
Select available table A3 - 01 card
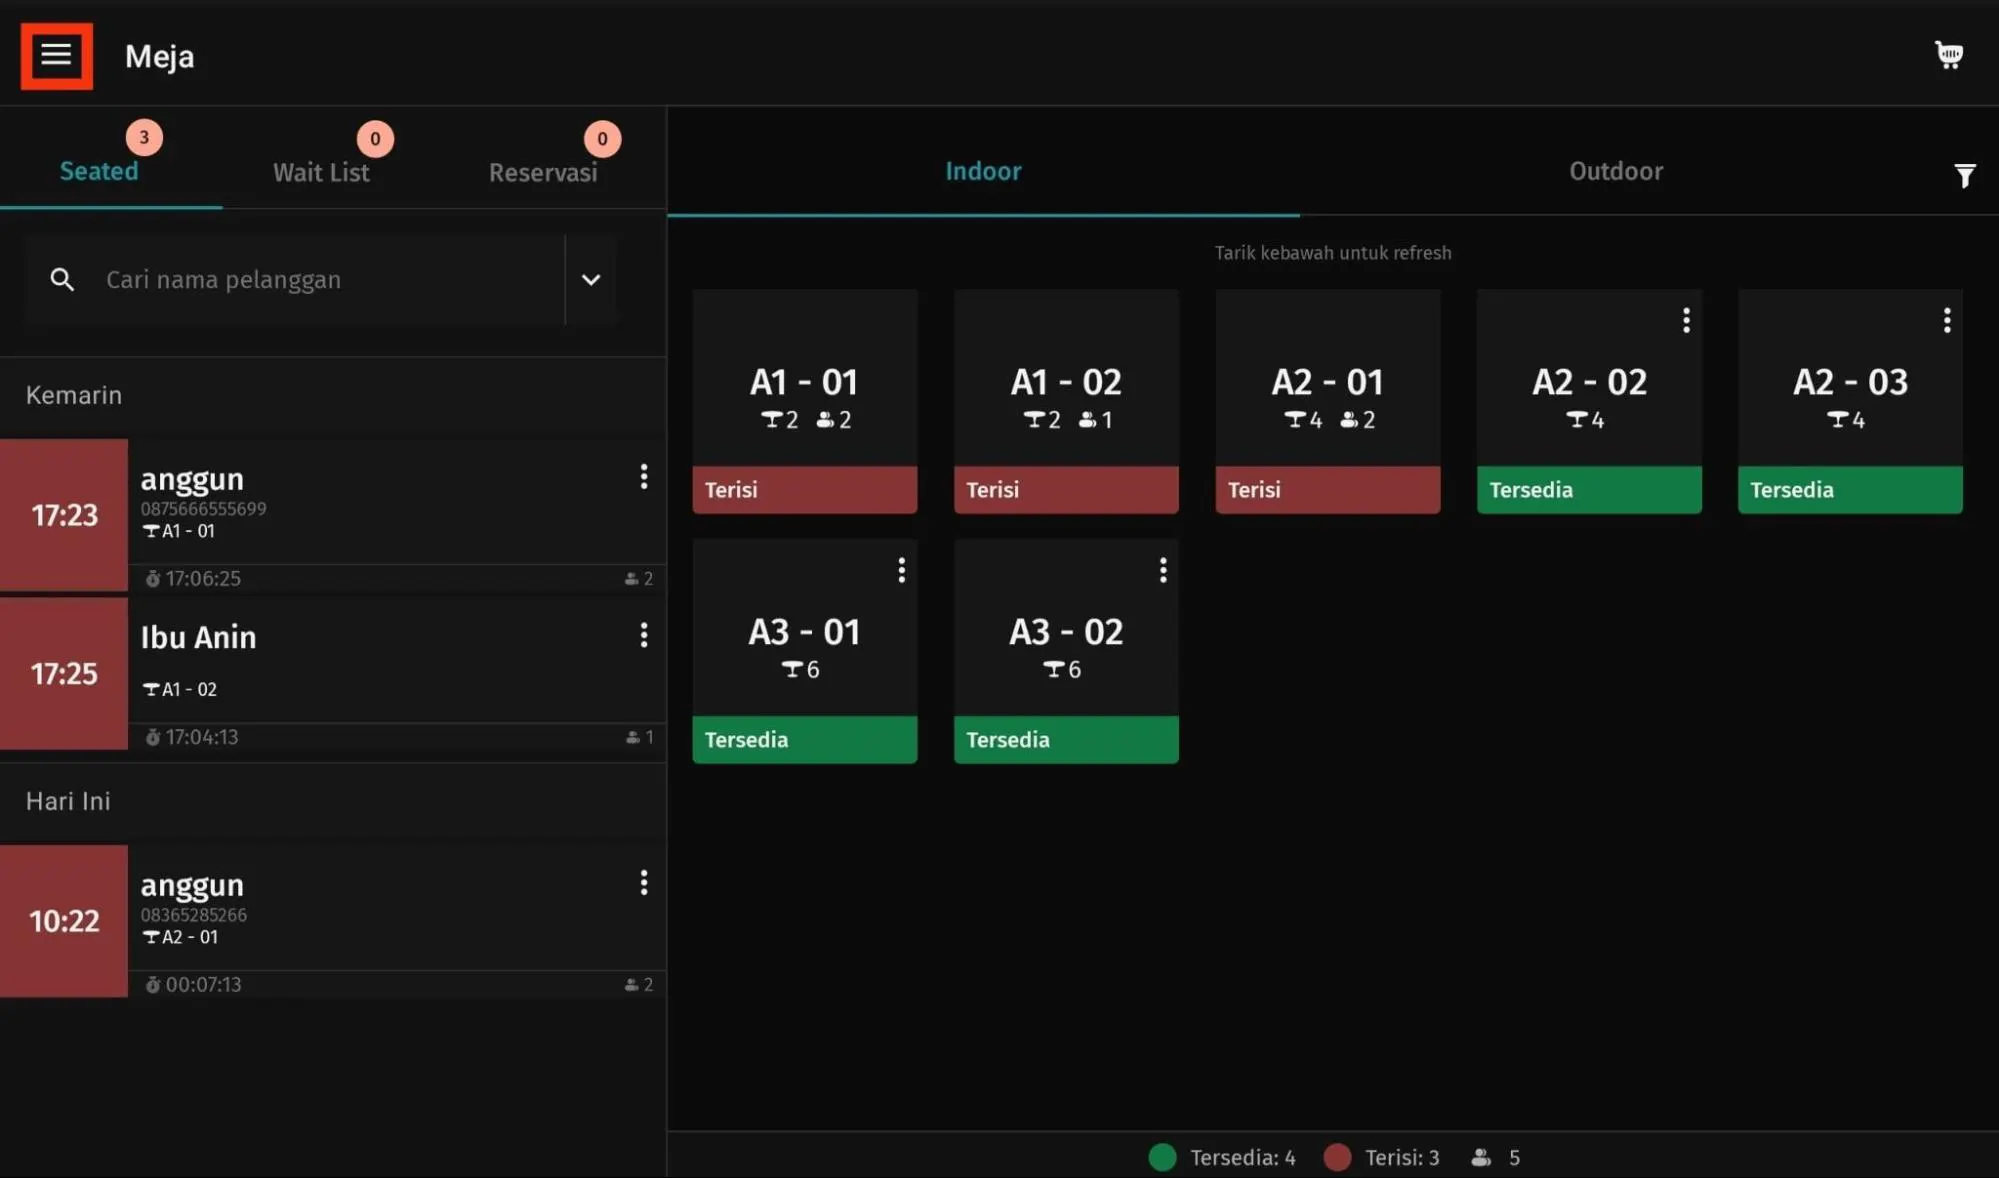804,650
